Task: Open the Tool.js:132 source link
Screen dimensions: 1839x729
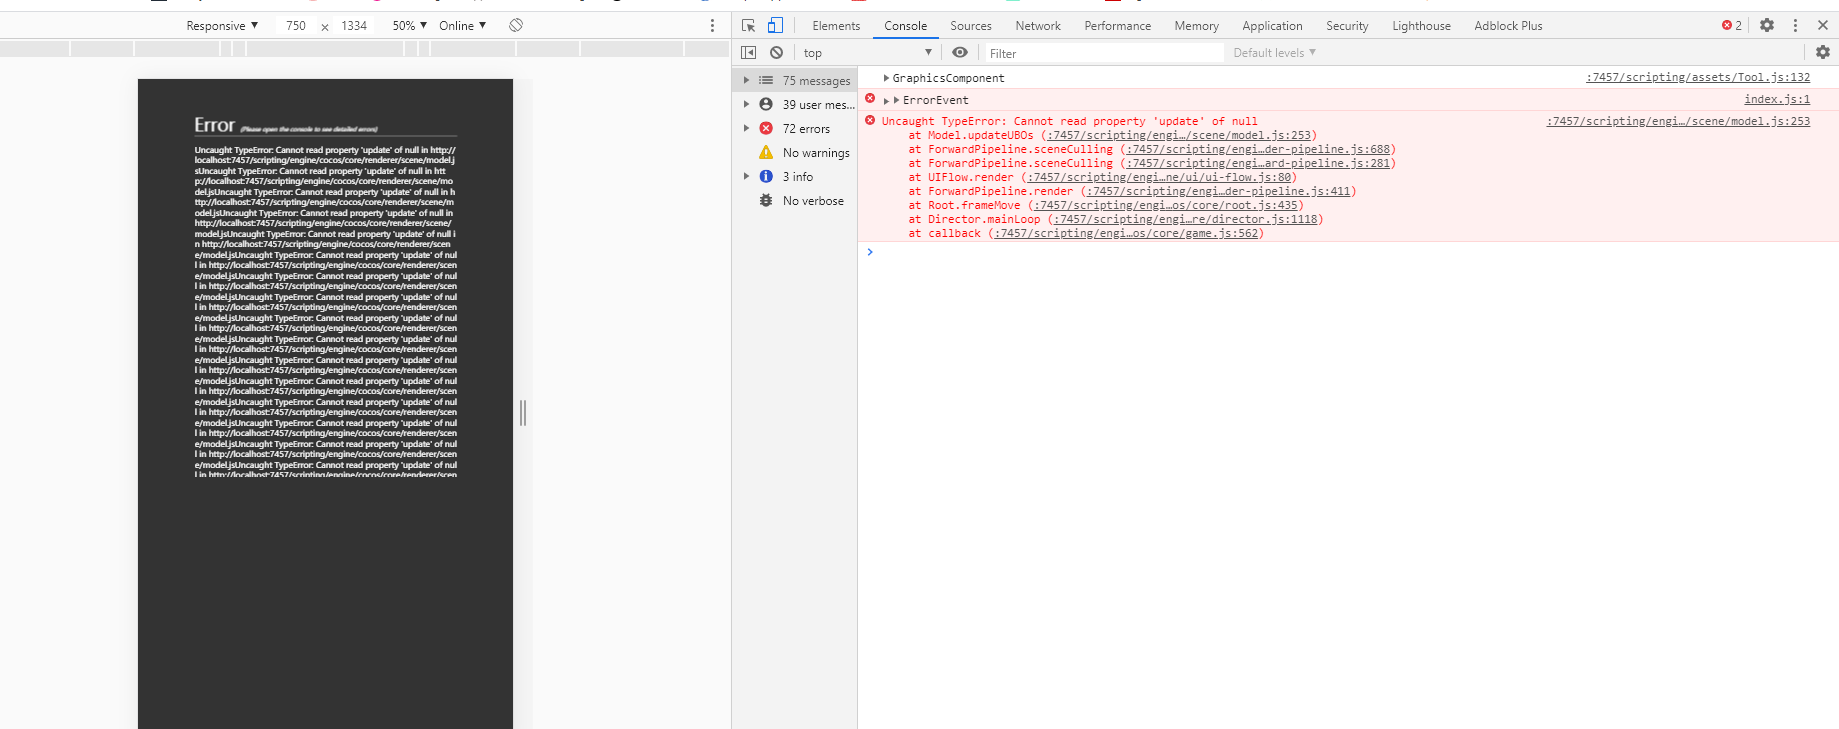Action: [x=1698, y=77]
